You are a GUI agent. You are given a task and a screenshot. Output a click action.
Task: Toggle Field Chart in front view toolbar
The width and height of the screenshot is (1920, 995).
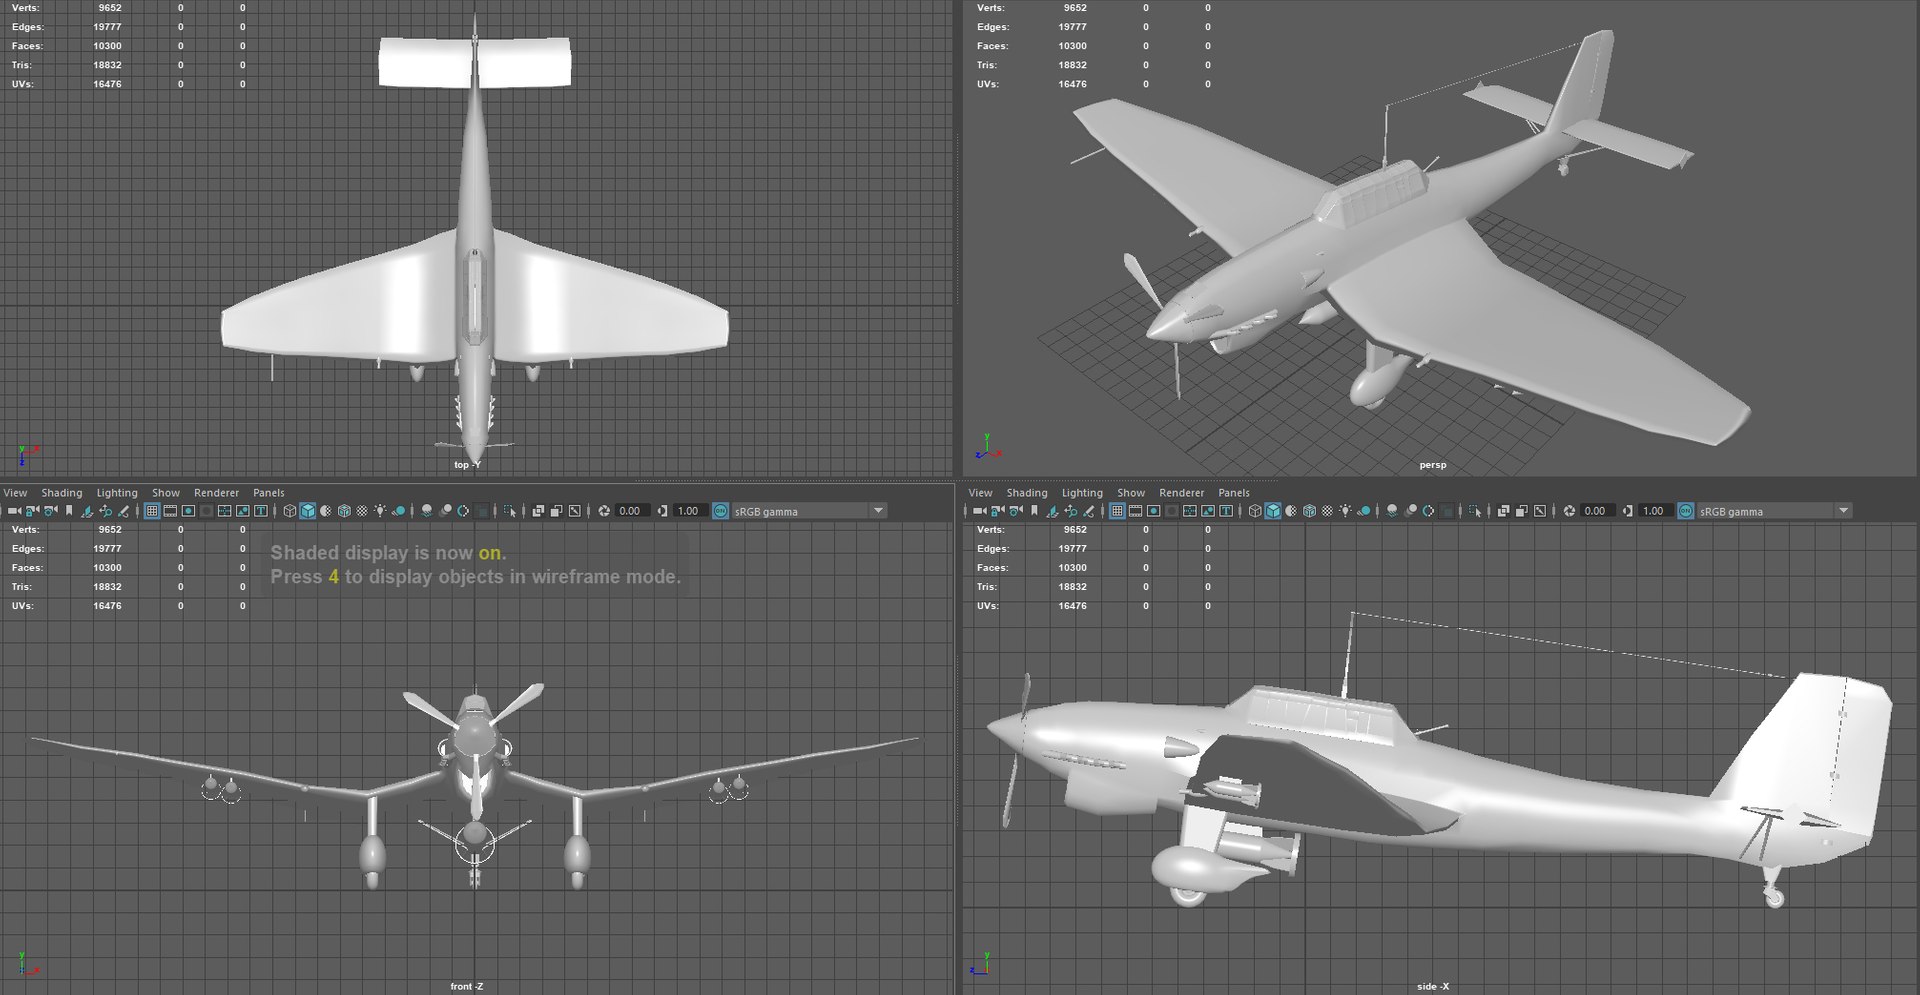point(224,511)
